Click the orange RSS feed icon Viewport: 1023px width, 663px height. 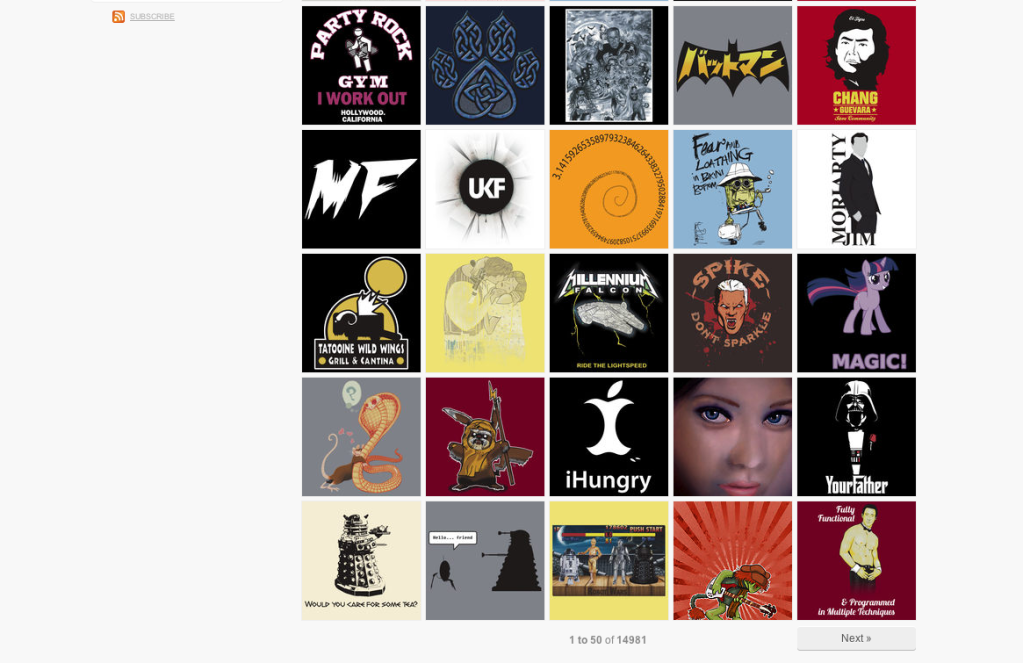pyautogui.click(x=118, y=16)
